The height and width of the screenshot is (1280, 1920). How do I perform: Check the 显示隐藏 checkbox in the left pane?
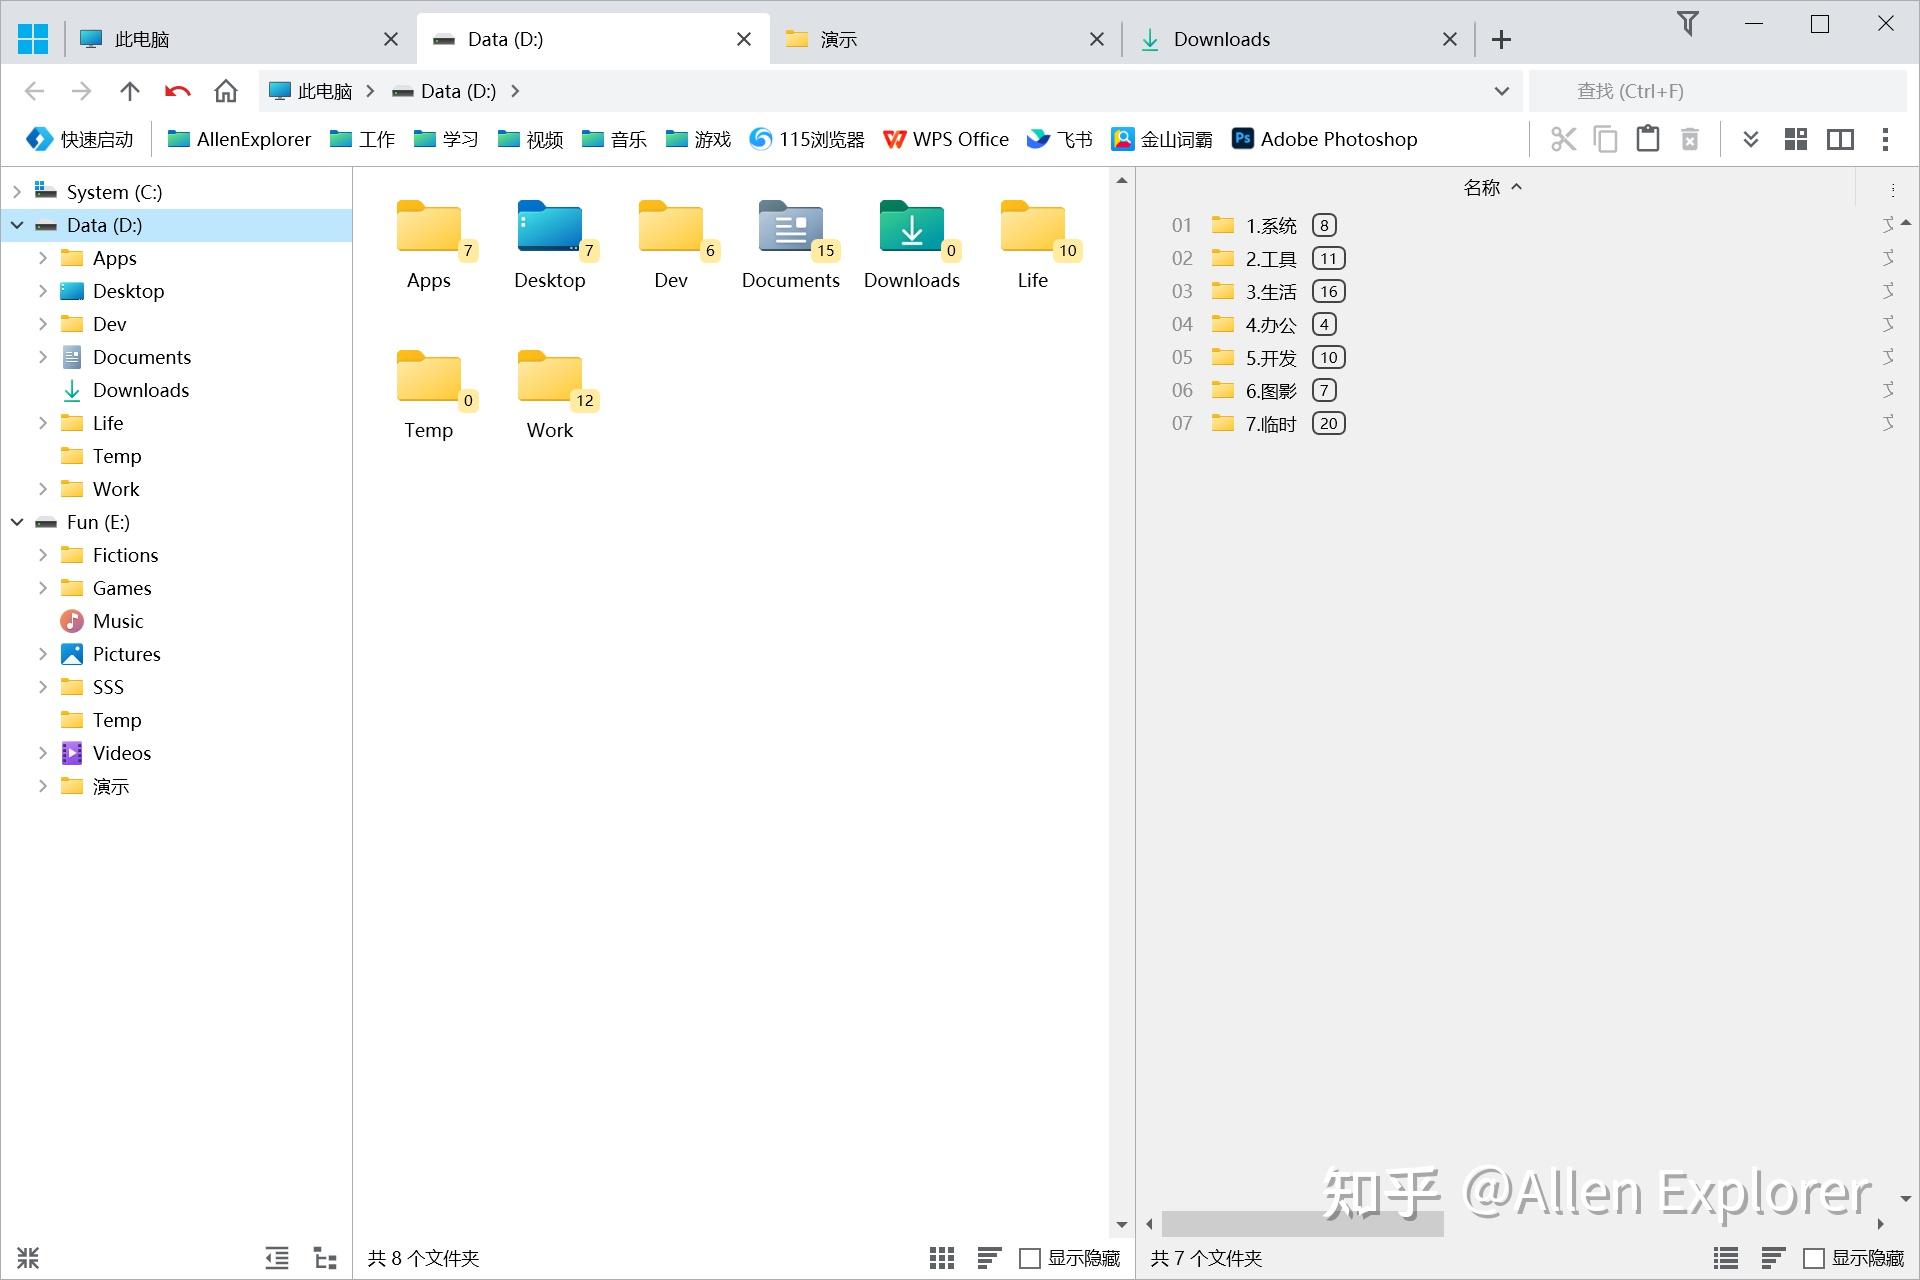(x=1032, y=1258)
